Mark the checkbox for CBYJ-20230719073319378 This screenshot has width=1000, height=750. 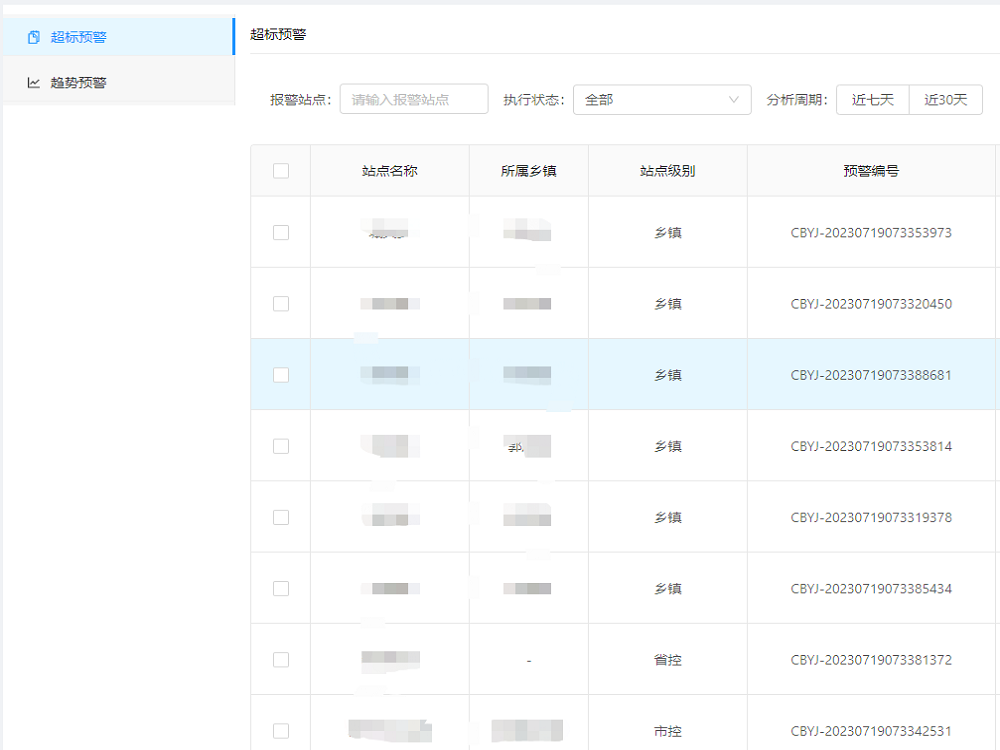pyautogui.click(x=281, y=518)
